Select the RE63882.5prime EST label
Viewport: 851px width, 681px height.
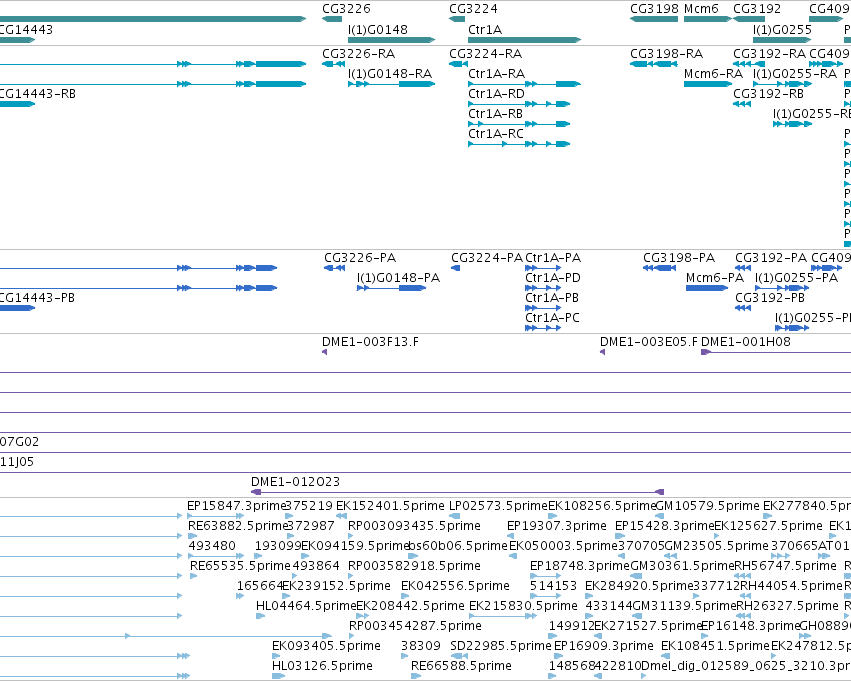[x=237, y=525]
